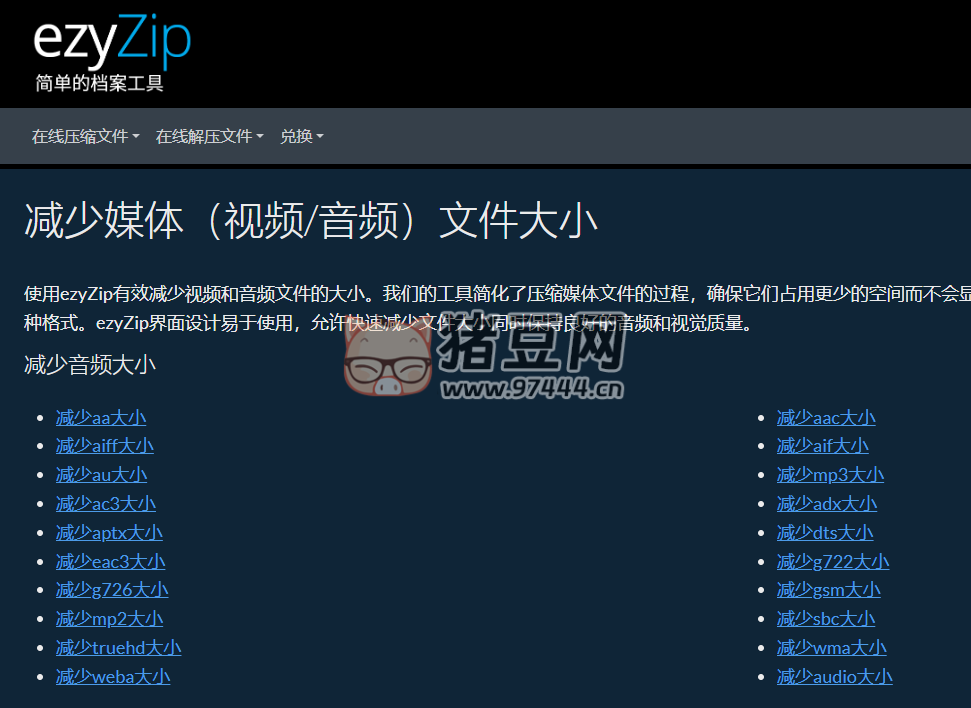Click the 减少weba大小 link
Image resolution: width=971 pixels, height=708 pixels.
tap(113, 677)
